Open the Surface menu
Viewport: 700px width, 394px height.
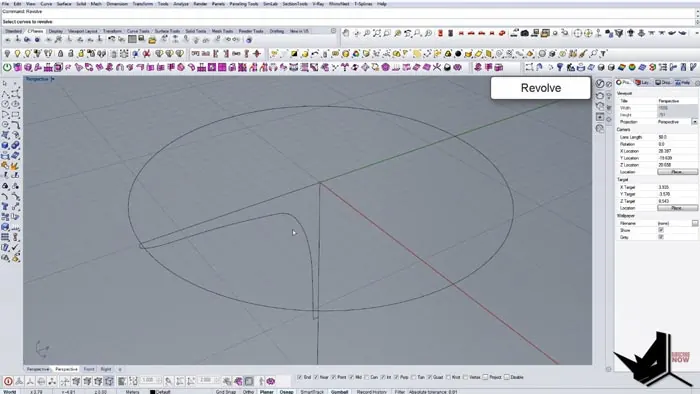tap(64, 4)
